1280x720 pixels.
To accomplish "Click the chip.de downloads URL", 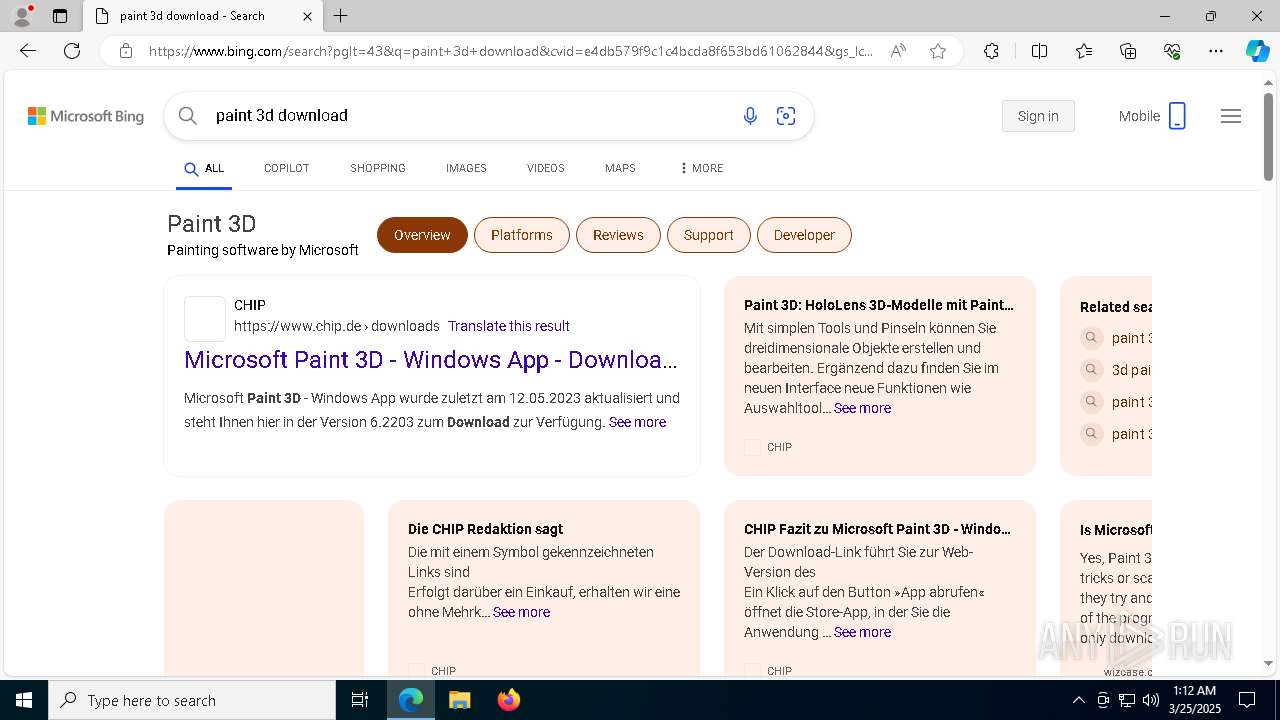I will click(337, 326).
